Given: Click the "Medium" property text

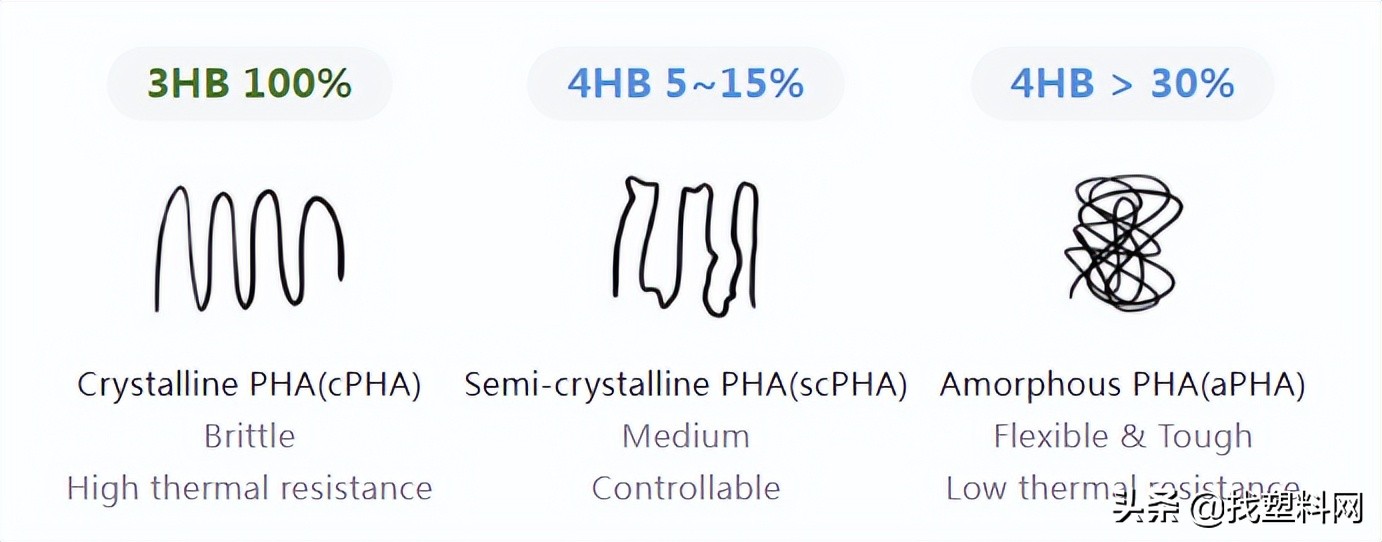Looking at the screenshot, I should tap(685, 436).
